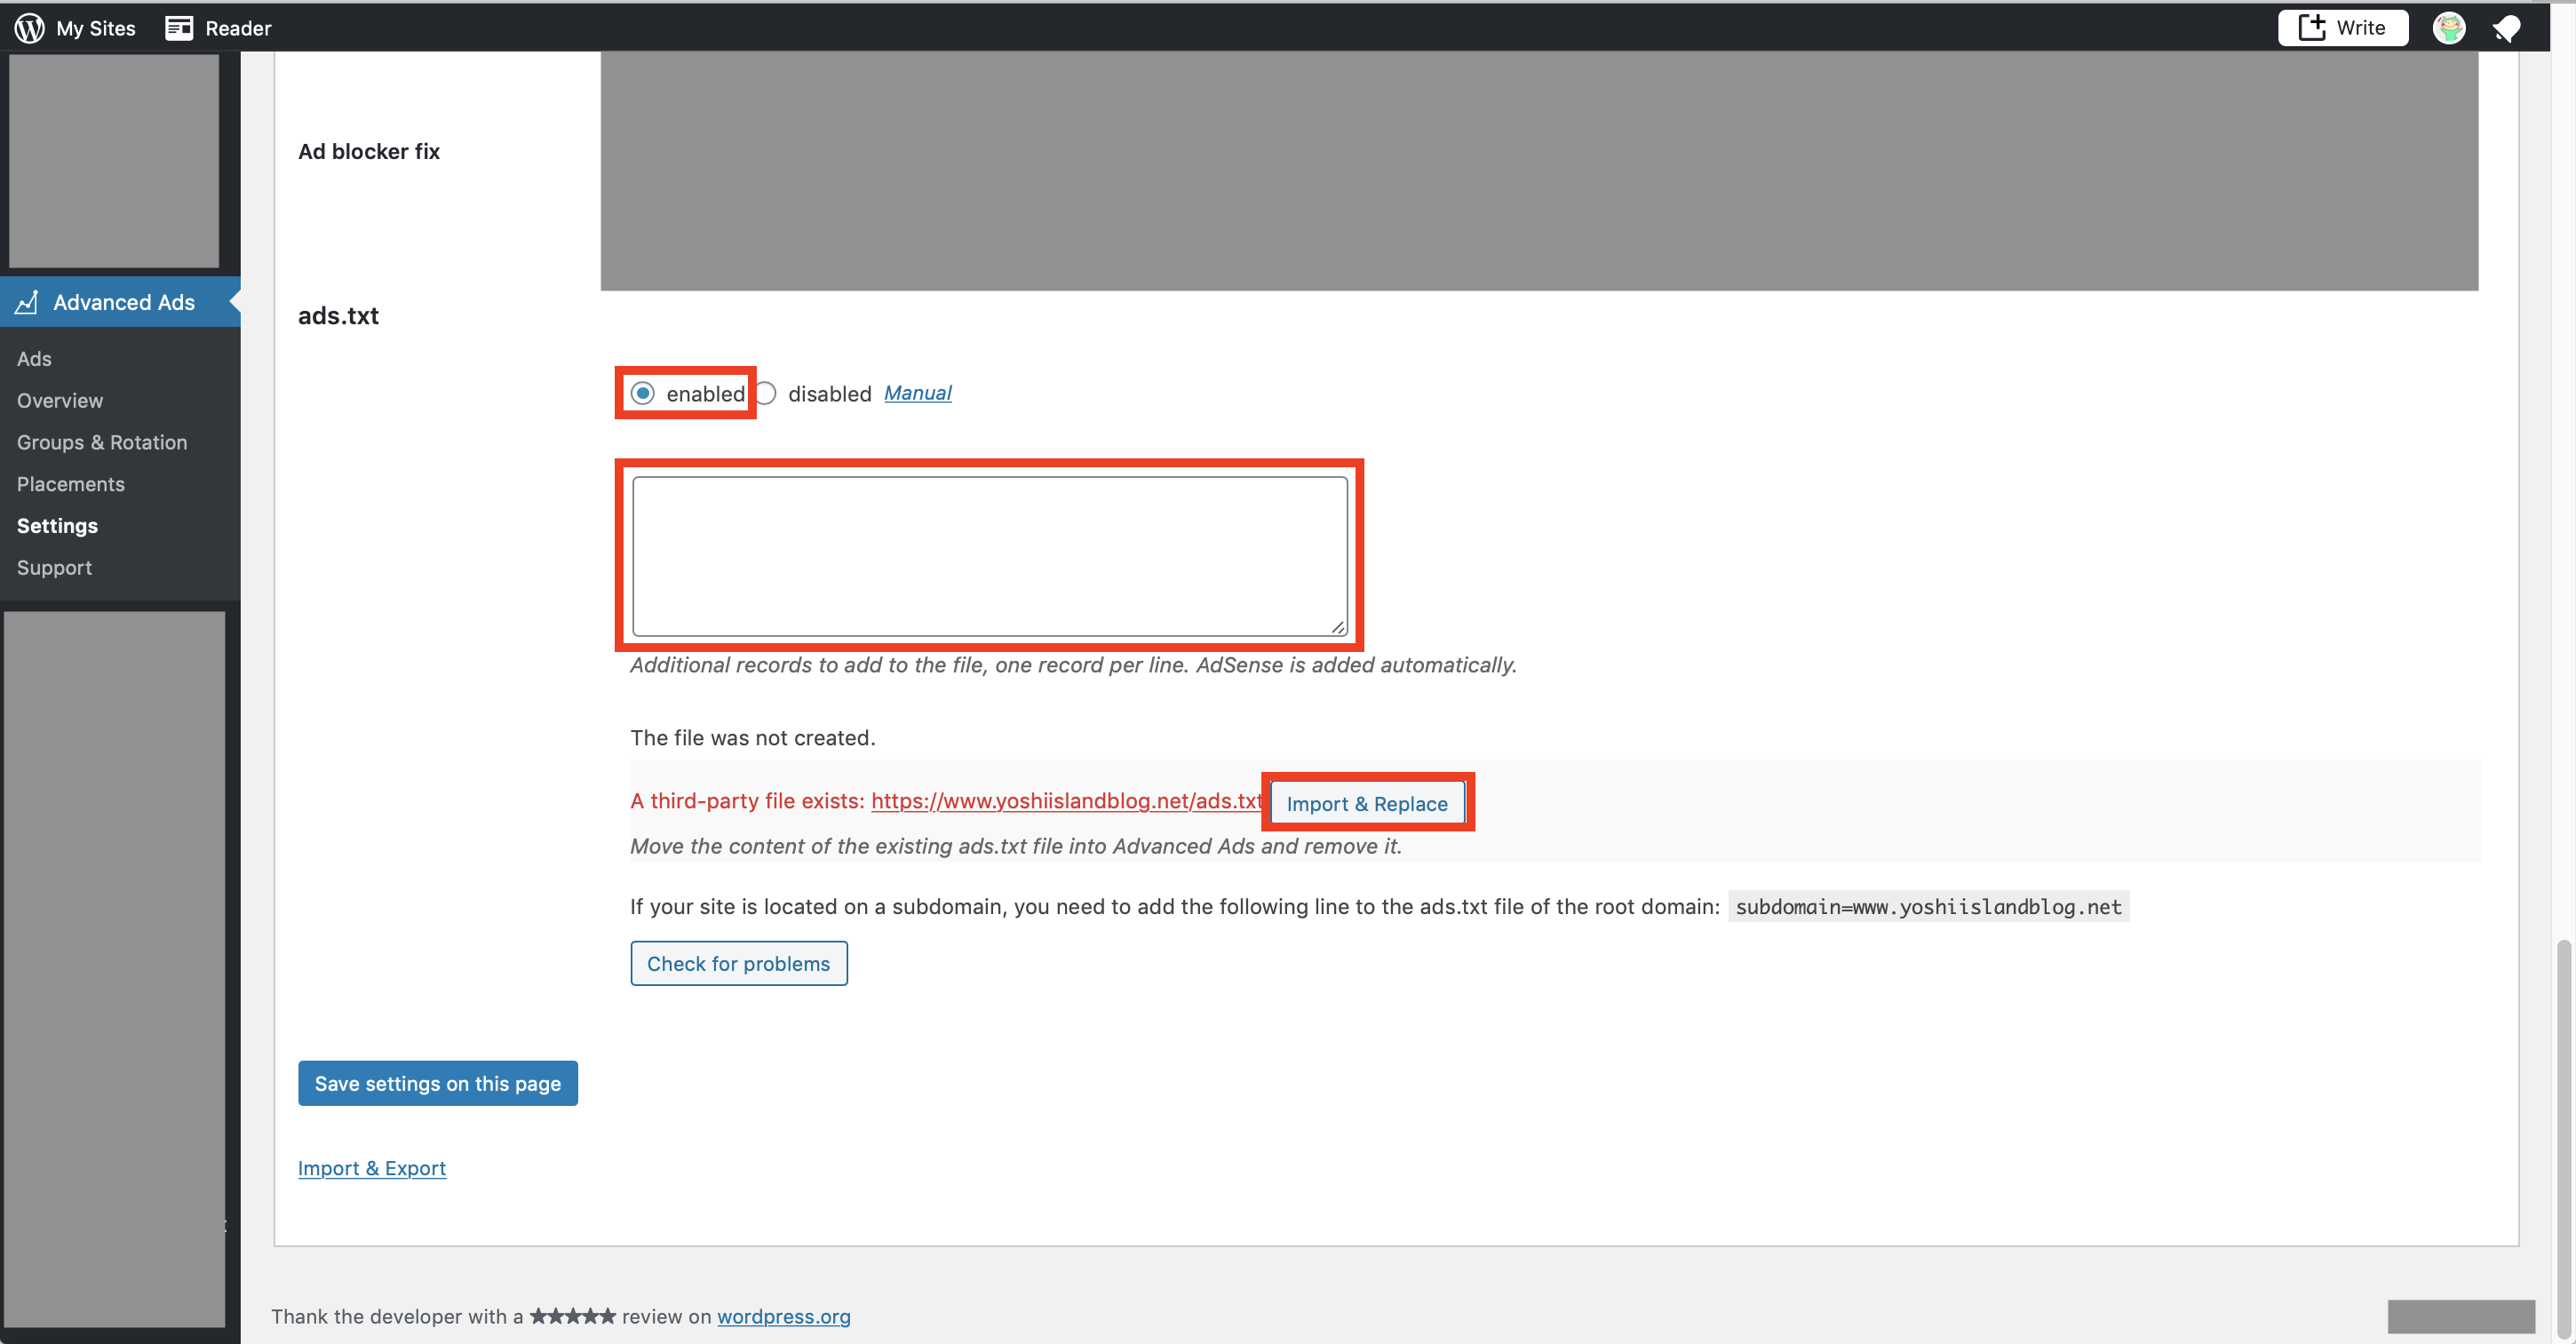Save settings on this page
The image size is (2576, 1344).
click(438, 1084)
